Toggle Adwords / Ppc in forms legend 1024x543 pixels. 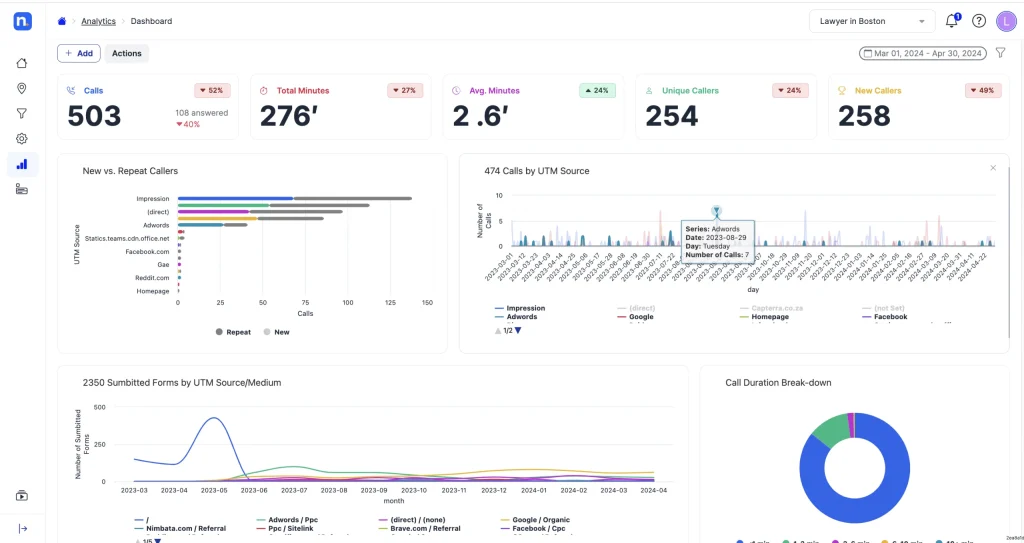pos(287,519)
